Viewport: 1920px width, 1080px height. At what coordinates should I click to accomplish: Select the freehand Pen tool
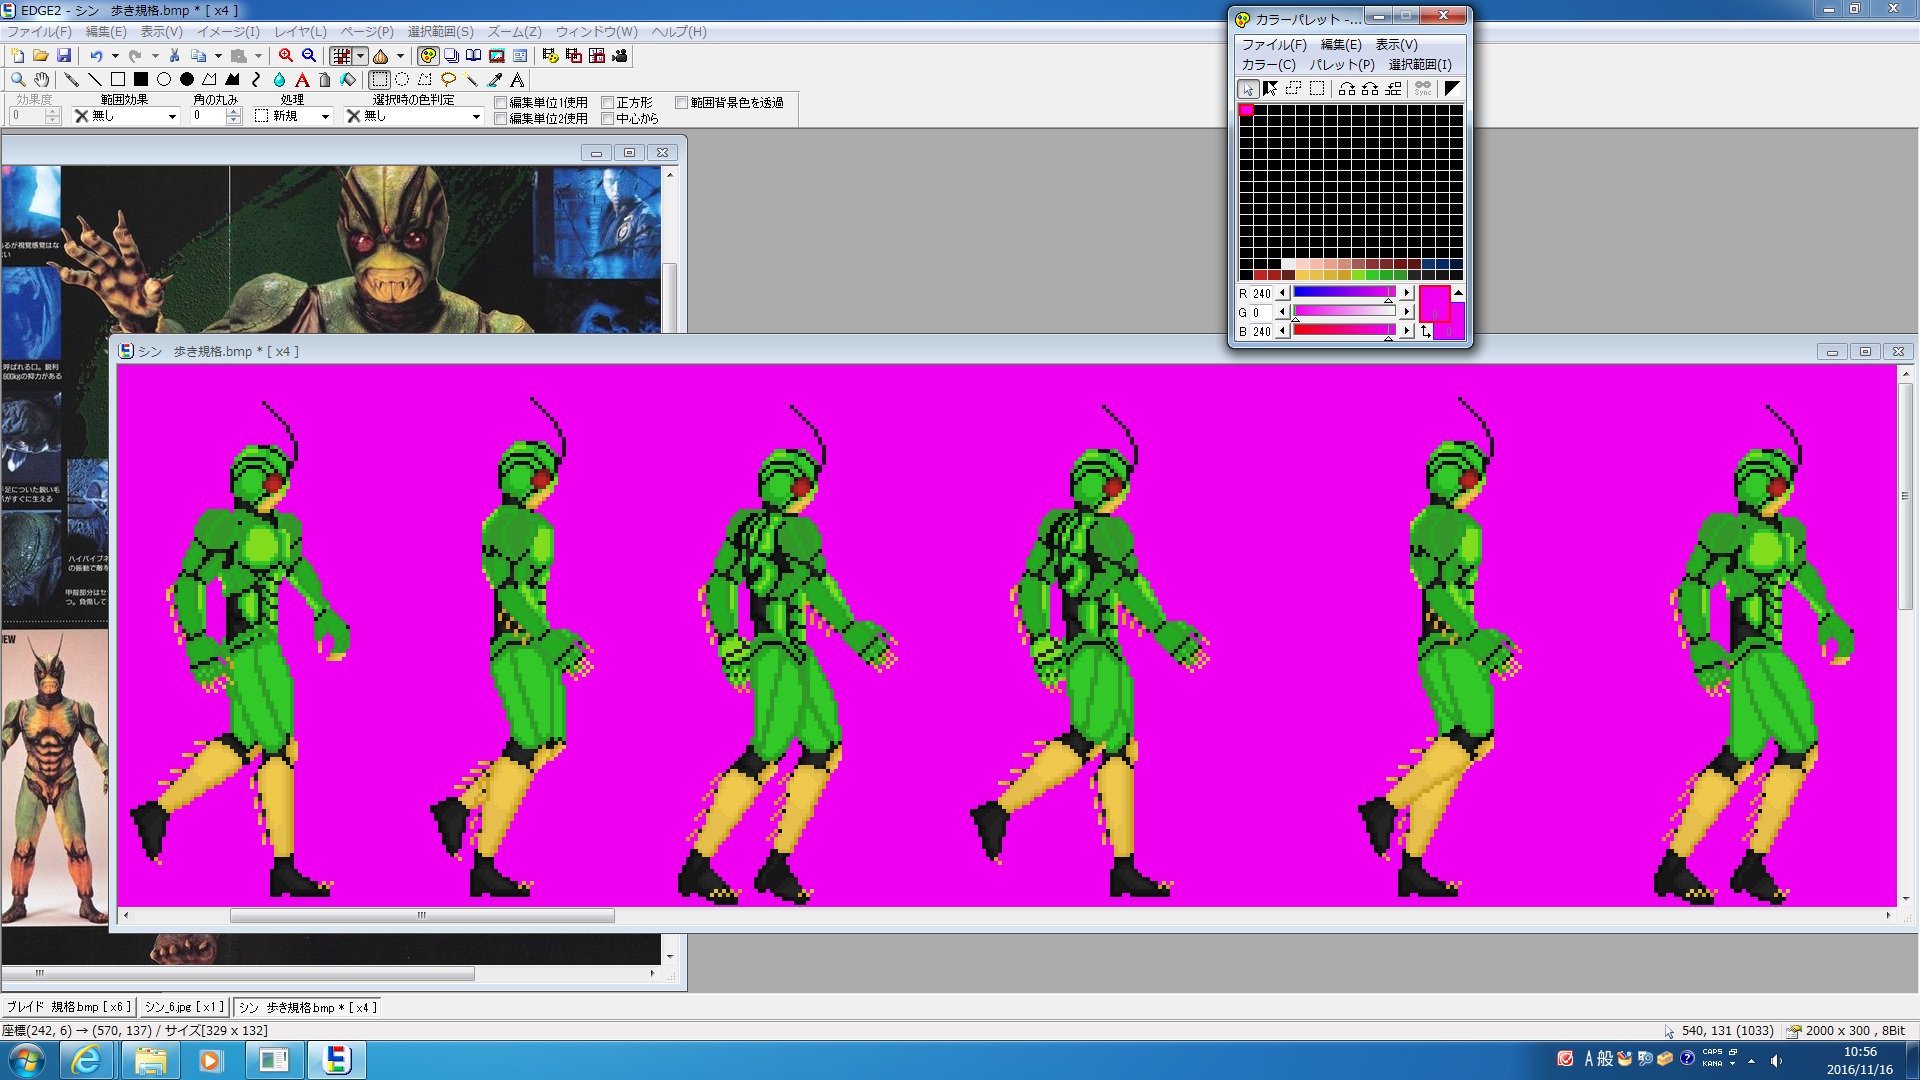(71, 80)
